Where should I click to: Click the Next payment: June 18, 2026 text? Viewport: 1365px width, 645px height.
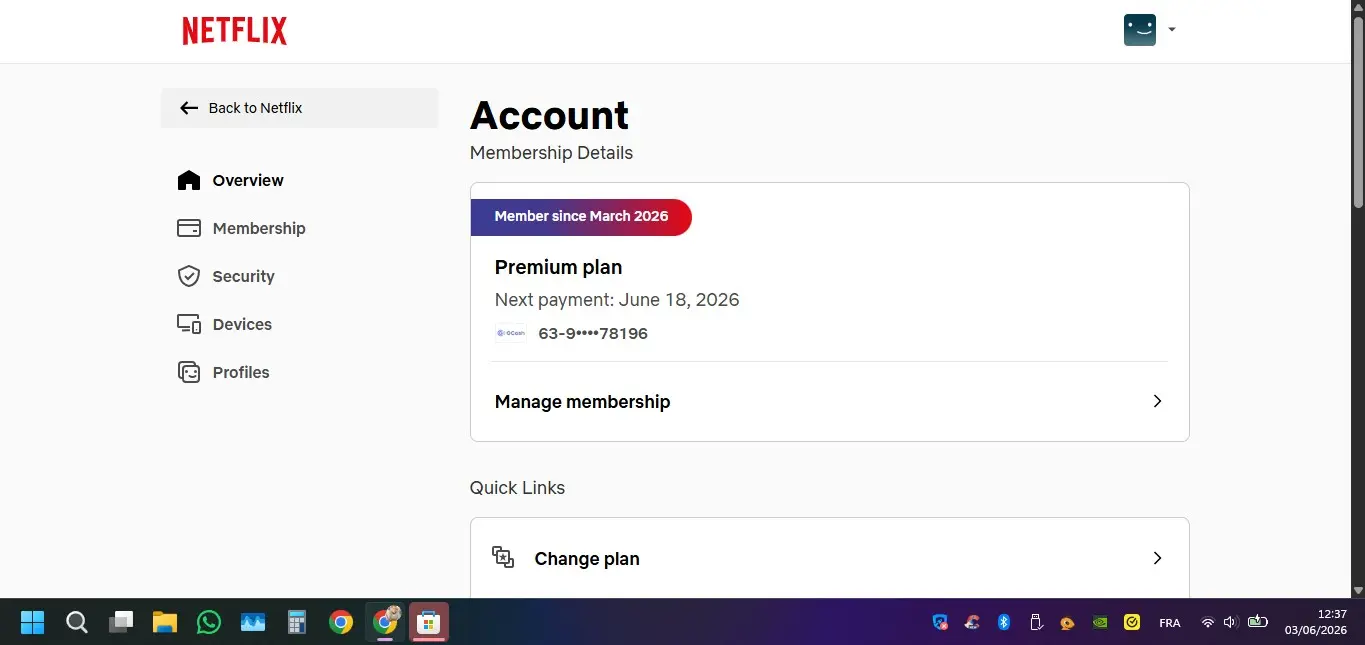click(x=617, y=300)
